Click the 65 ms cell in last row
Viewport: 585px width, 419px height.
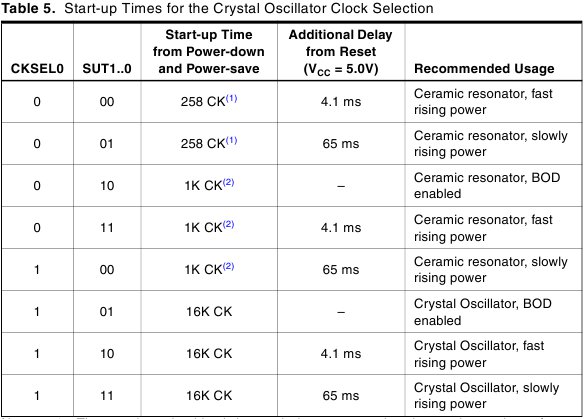341,395
